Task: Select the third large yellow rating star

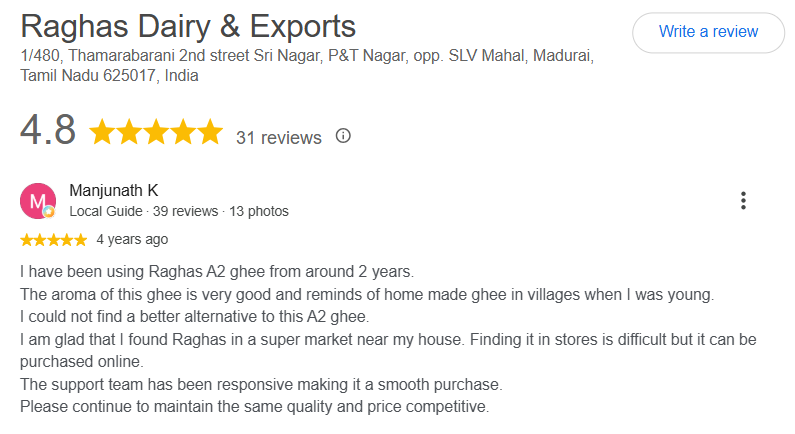Action: tap(156, 132)
